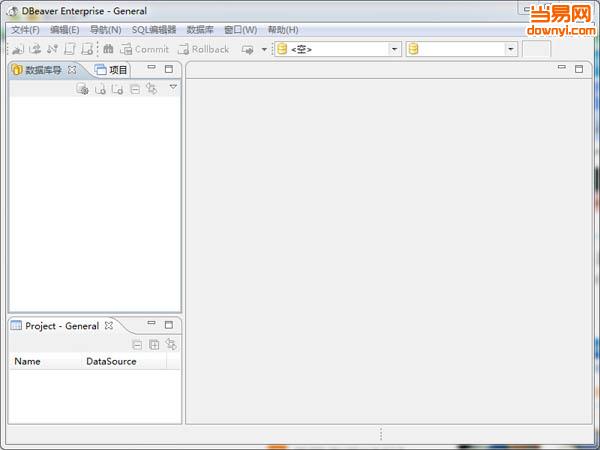The width and height of the screenshot is (600, 450).
Task: Toggle link with editor in Project panel
Action: pos(171,344)
